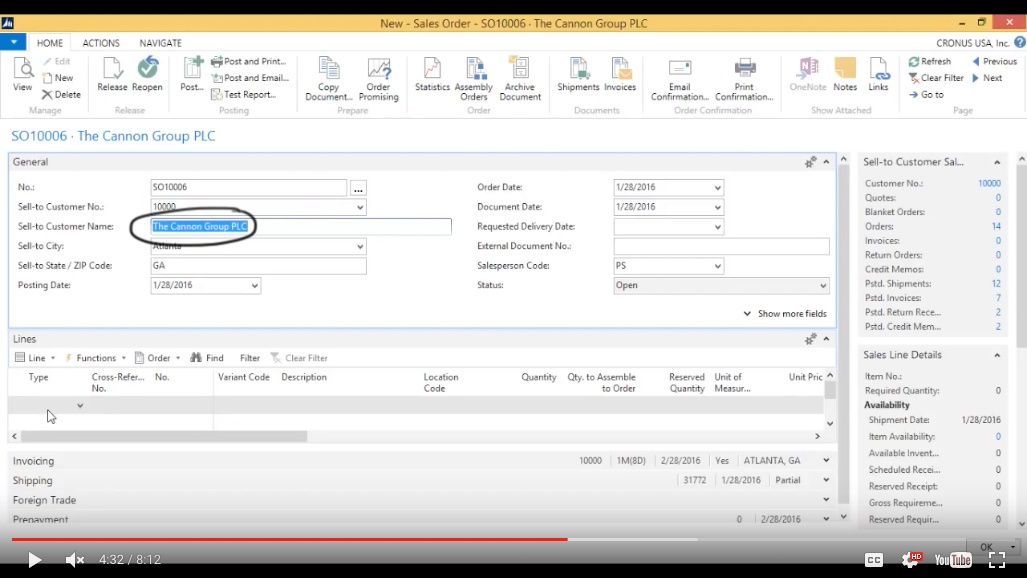
Task: Open the Document Date picker
Action: 717,207
